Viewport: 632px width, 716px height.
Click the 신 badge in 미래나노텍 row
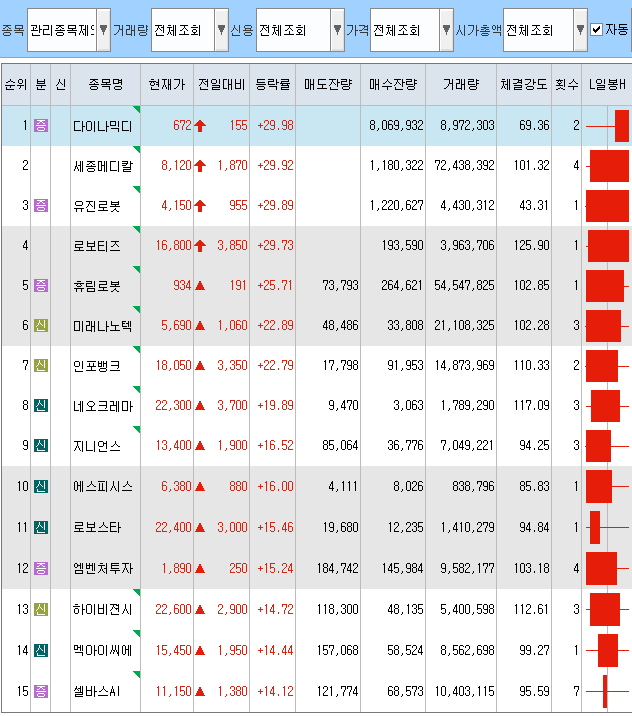pos(41,326)
